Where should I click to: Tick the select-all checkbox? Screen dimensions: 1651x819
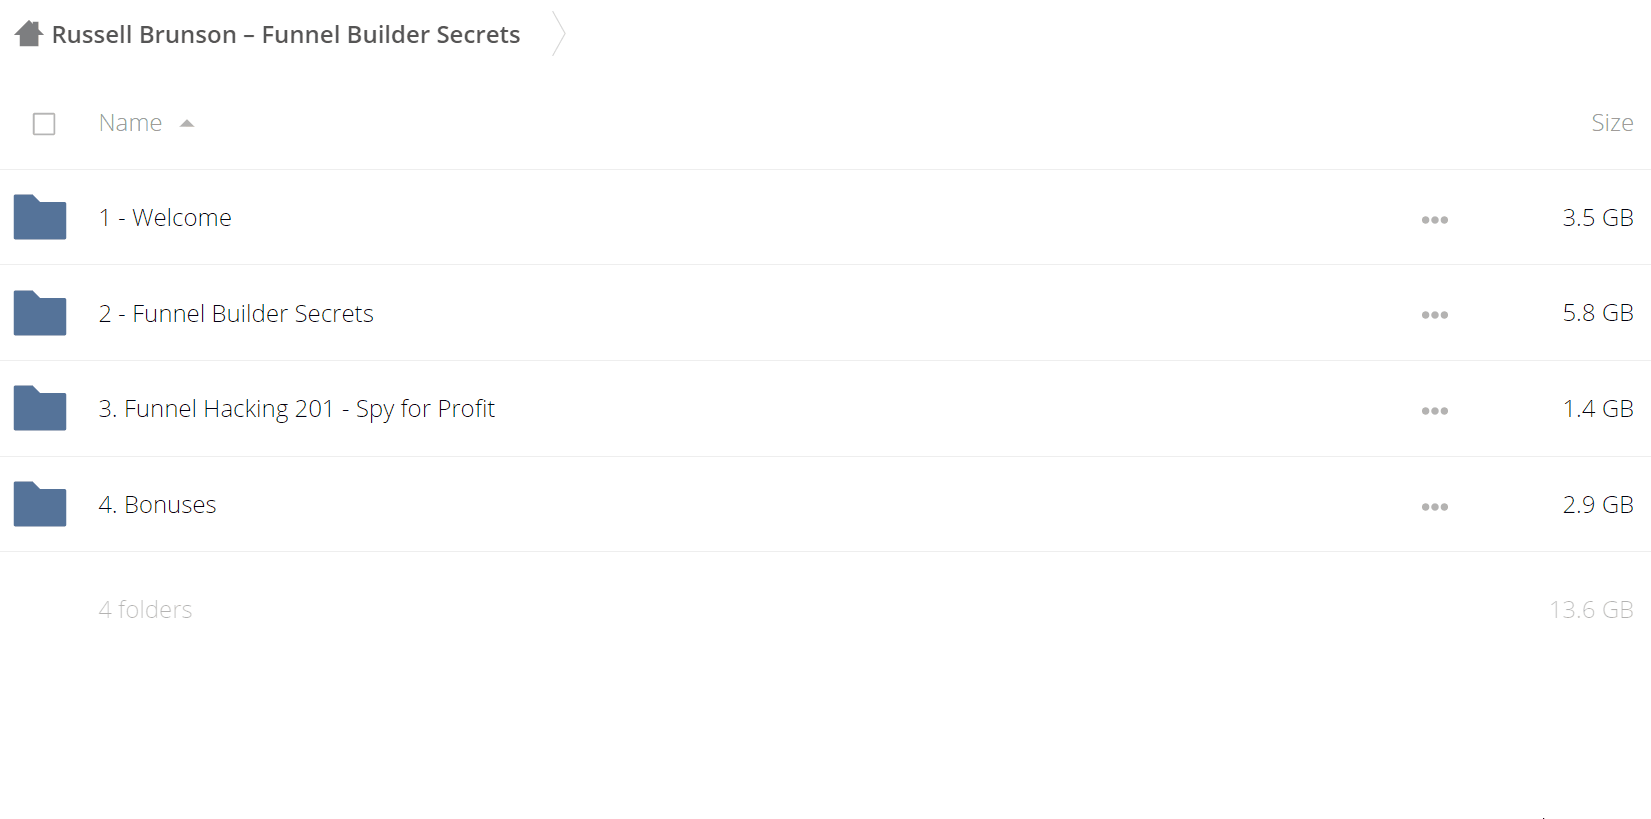44,124
